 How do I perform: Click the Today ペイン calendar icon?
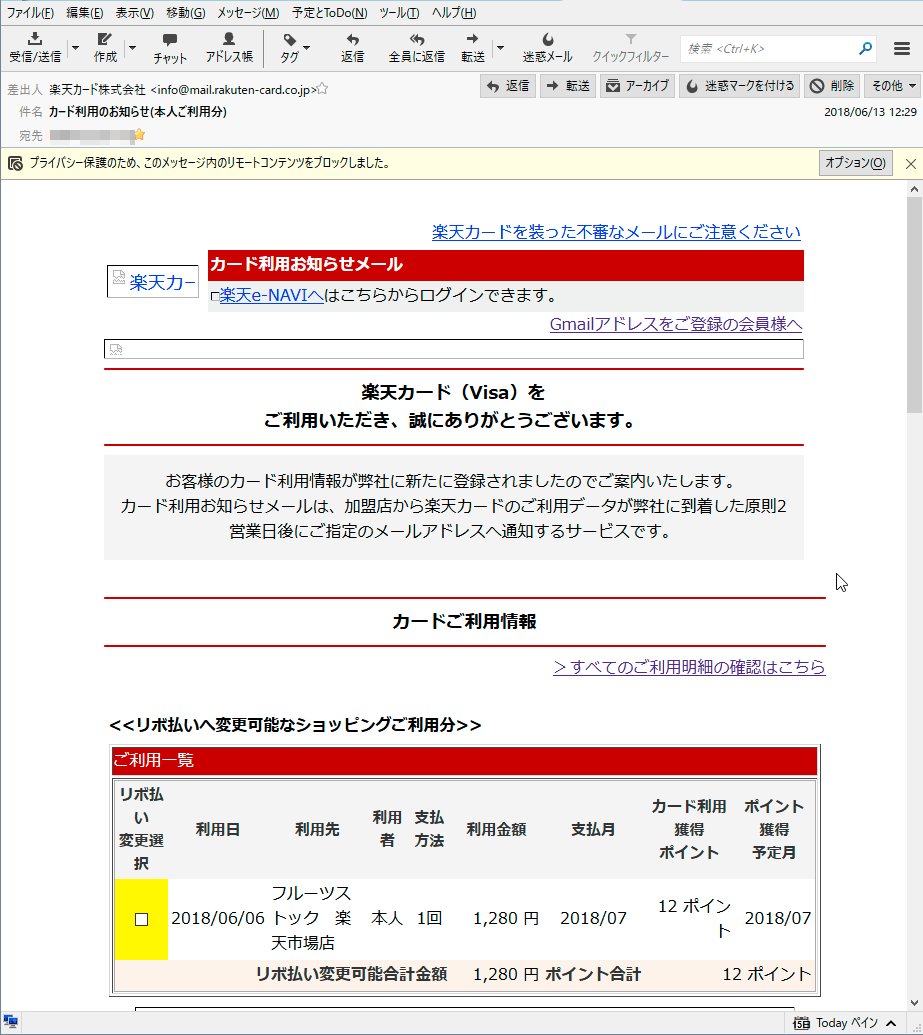tap(801, 1023)
